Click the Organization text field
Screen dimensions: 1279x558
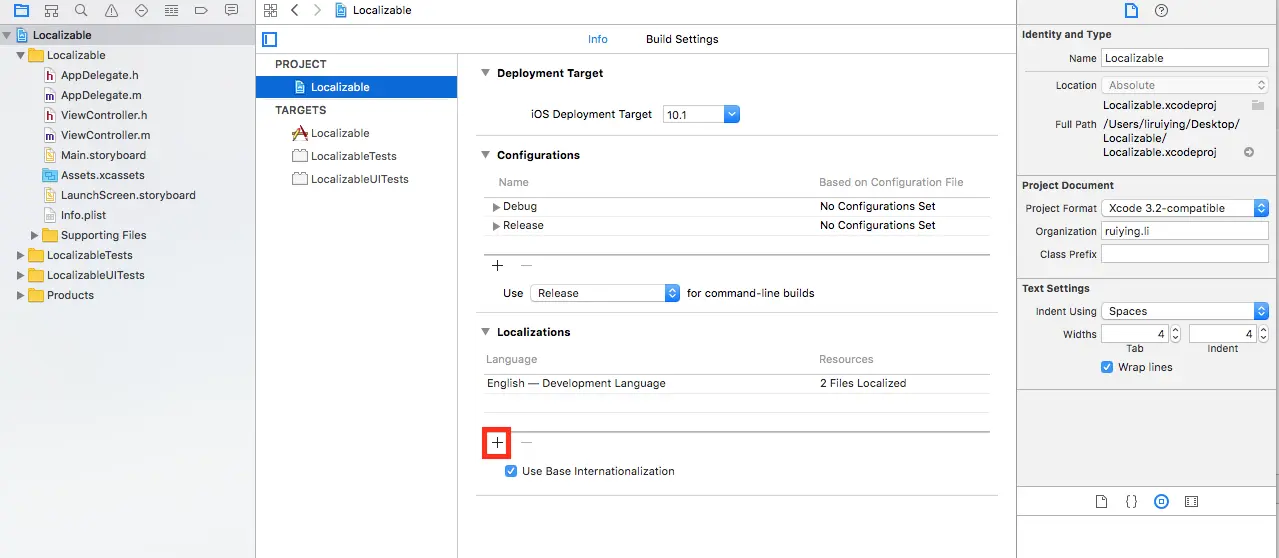click(1185, 231)
